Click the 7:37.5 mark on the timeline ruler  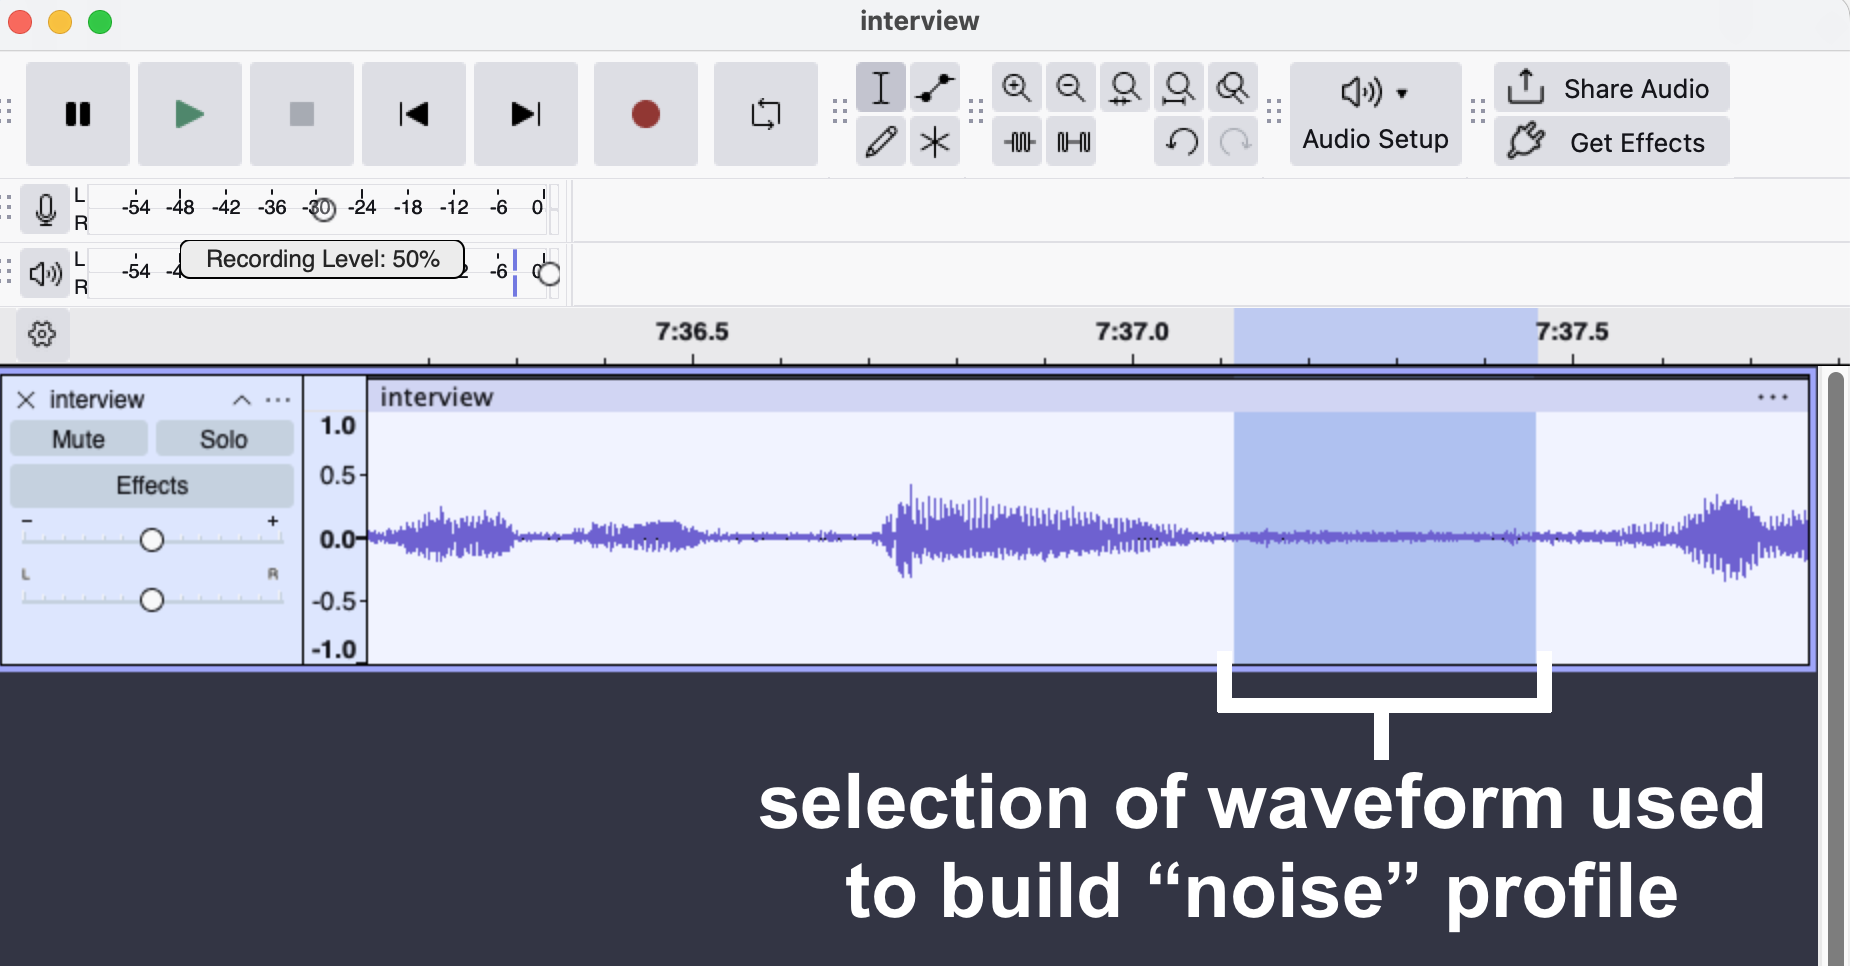[x=1573, y=332]
